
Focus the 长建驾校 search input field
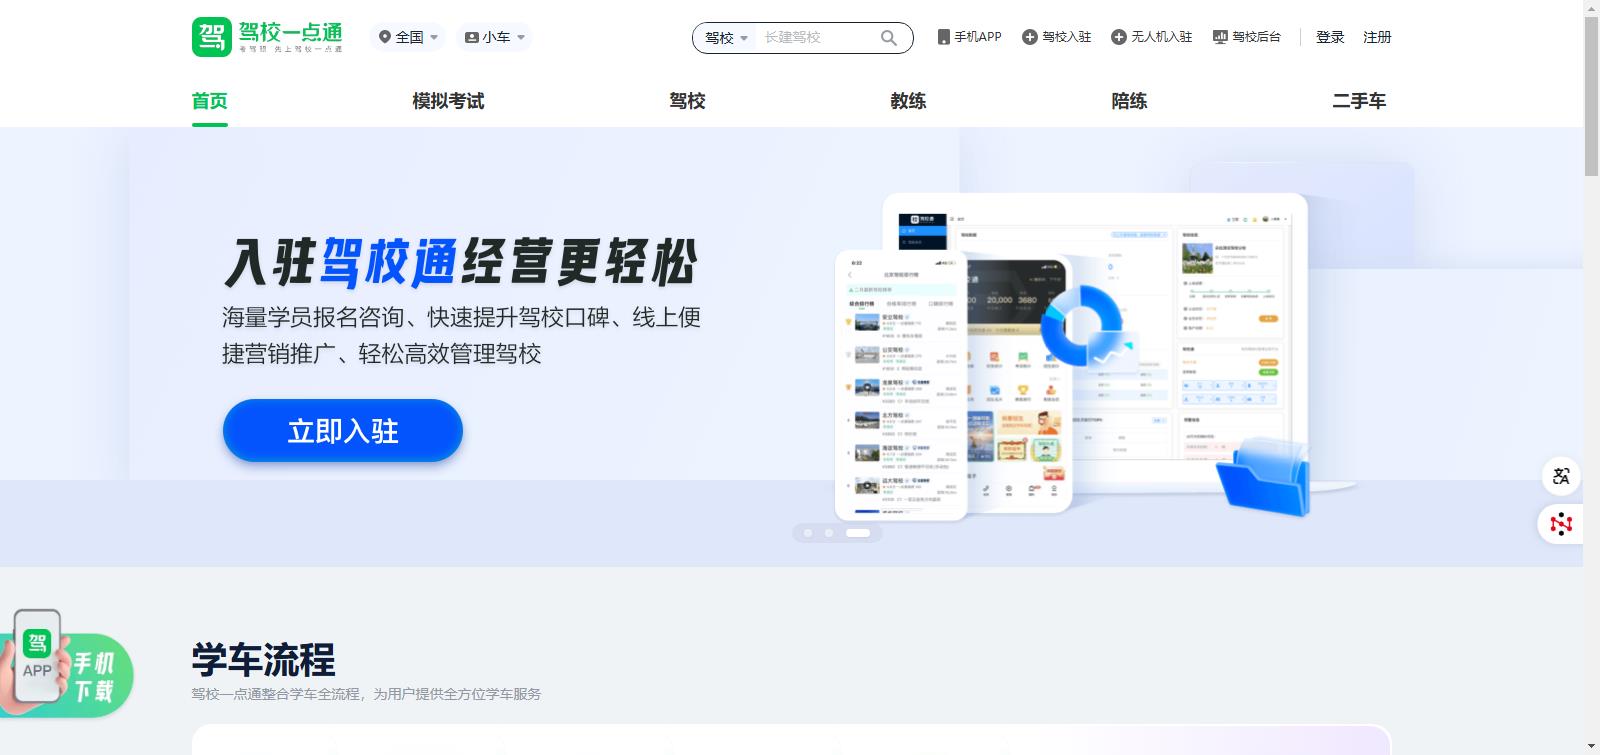(x=815, y=38)
